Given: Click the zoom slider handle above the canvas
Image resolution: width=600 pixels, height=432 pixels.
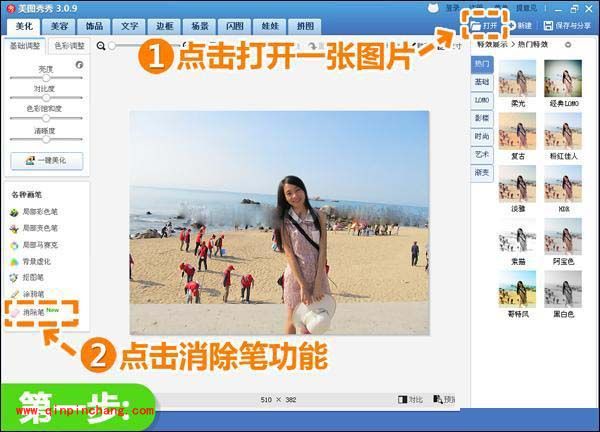Looking at the screenshot, I should click(112, 46).
